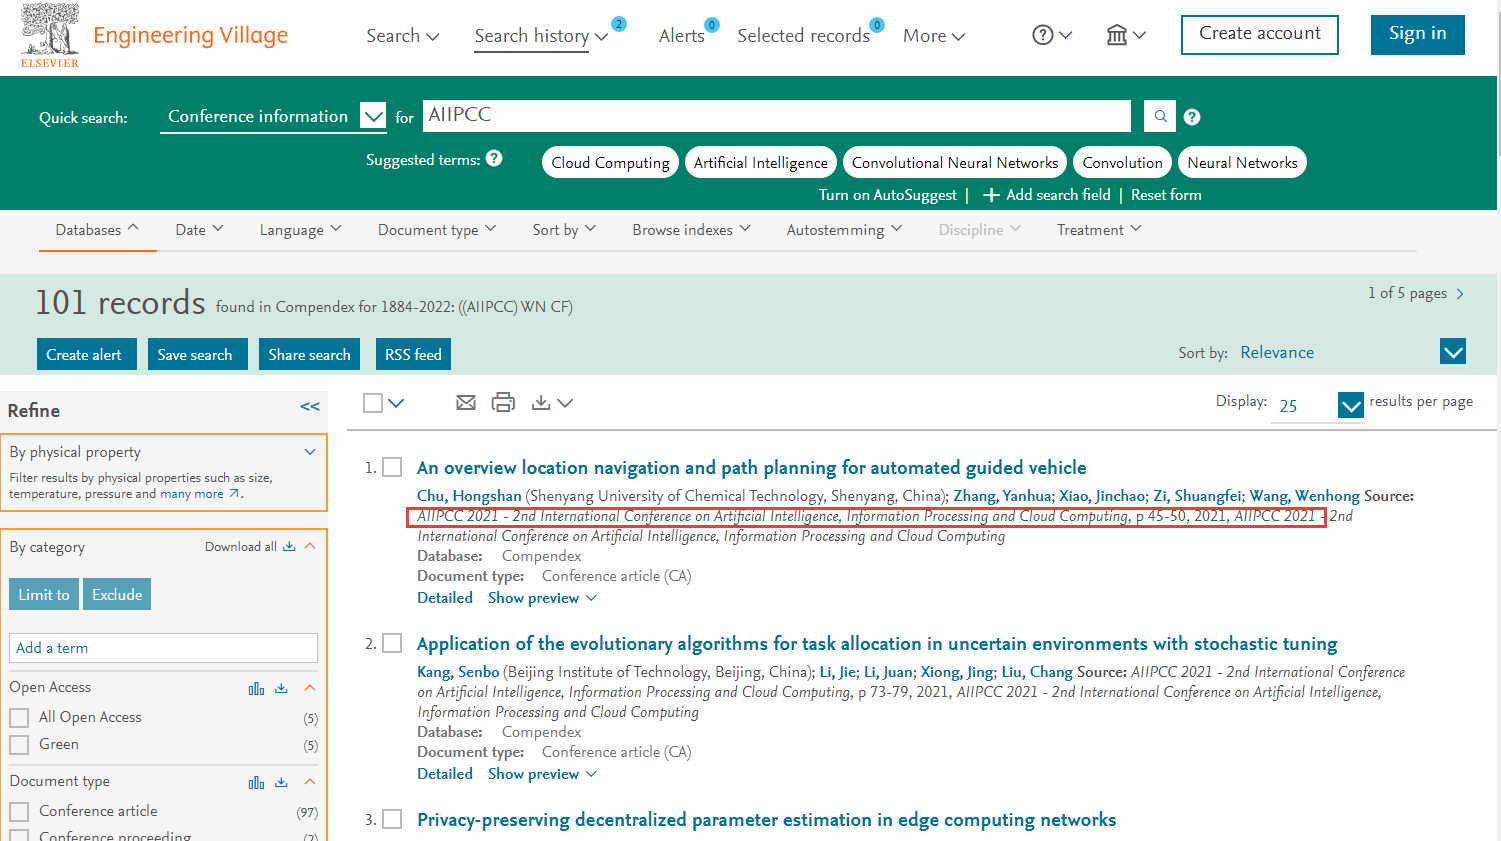Viewport: 1501px width, 841px height.
Task: Click the download results icon
Action: point(541,403)
